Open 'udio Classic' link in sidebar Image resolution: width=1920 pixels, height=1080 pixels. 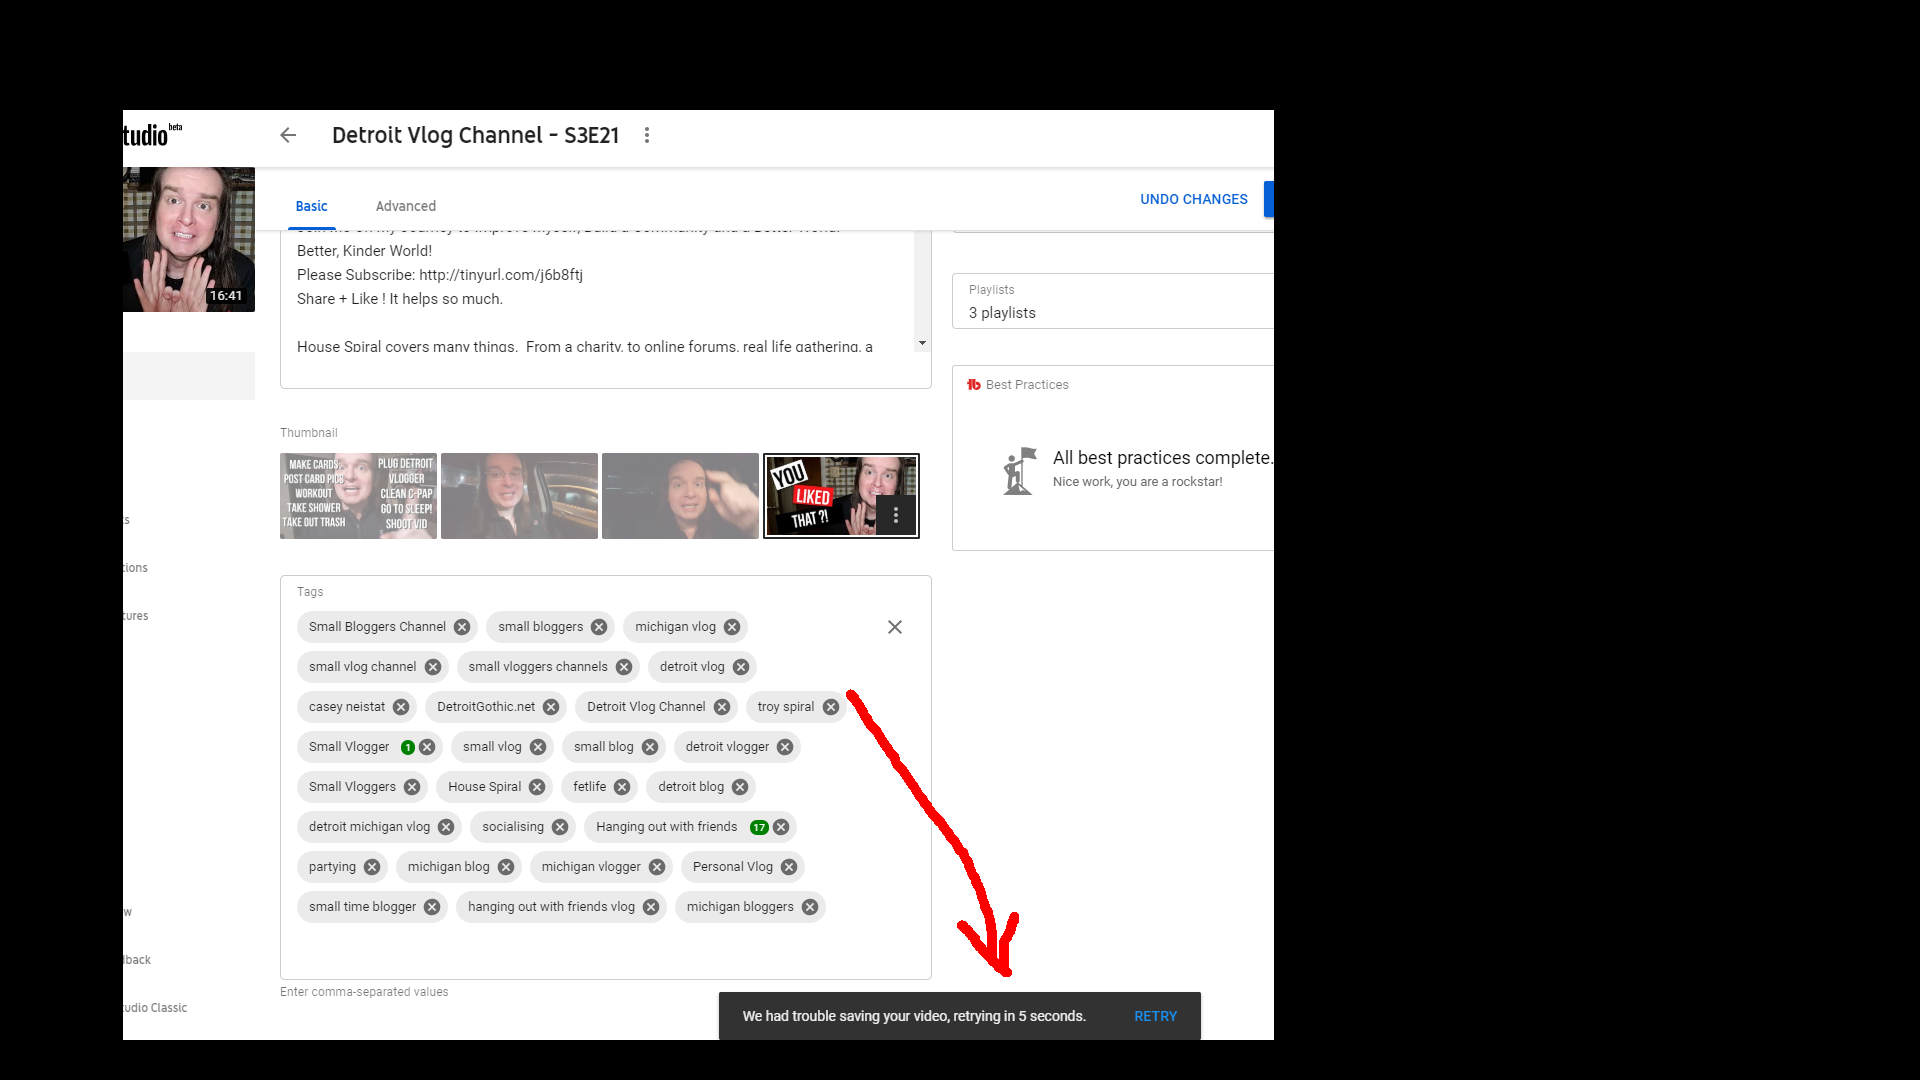[155, 1008]
